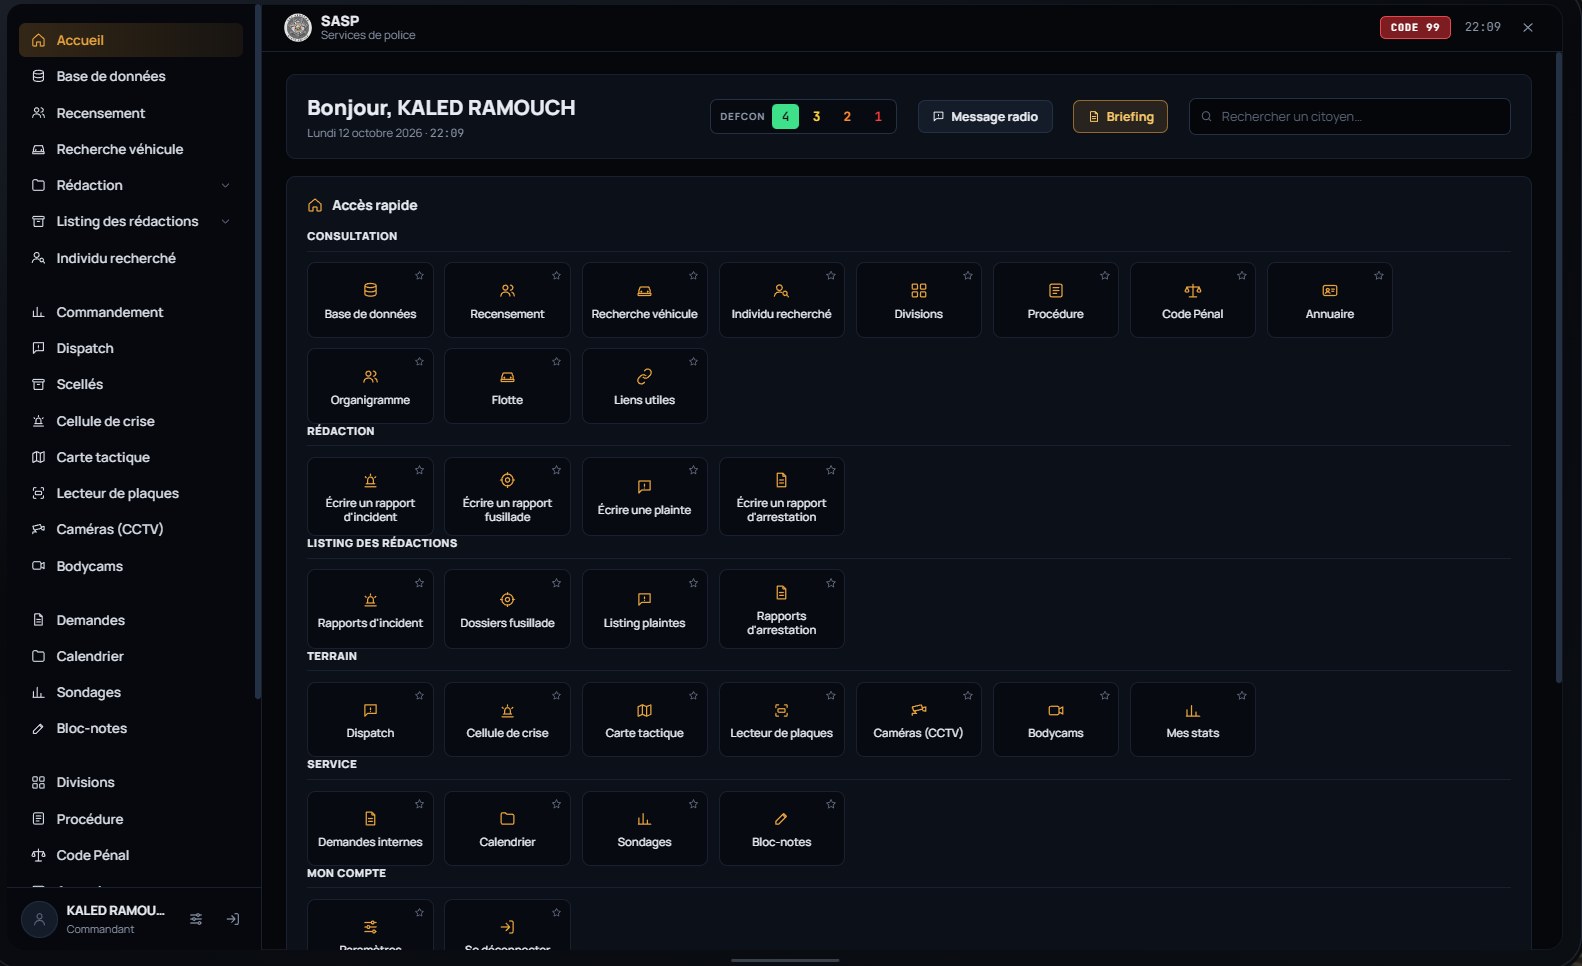Image resolution: width=1582 pixels, height=966 pixels.
Task: Click the logout icon in the sidebar footer
Action: click(233, 919)
